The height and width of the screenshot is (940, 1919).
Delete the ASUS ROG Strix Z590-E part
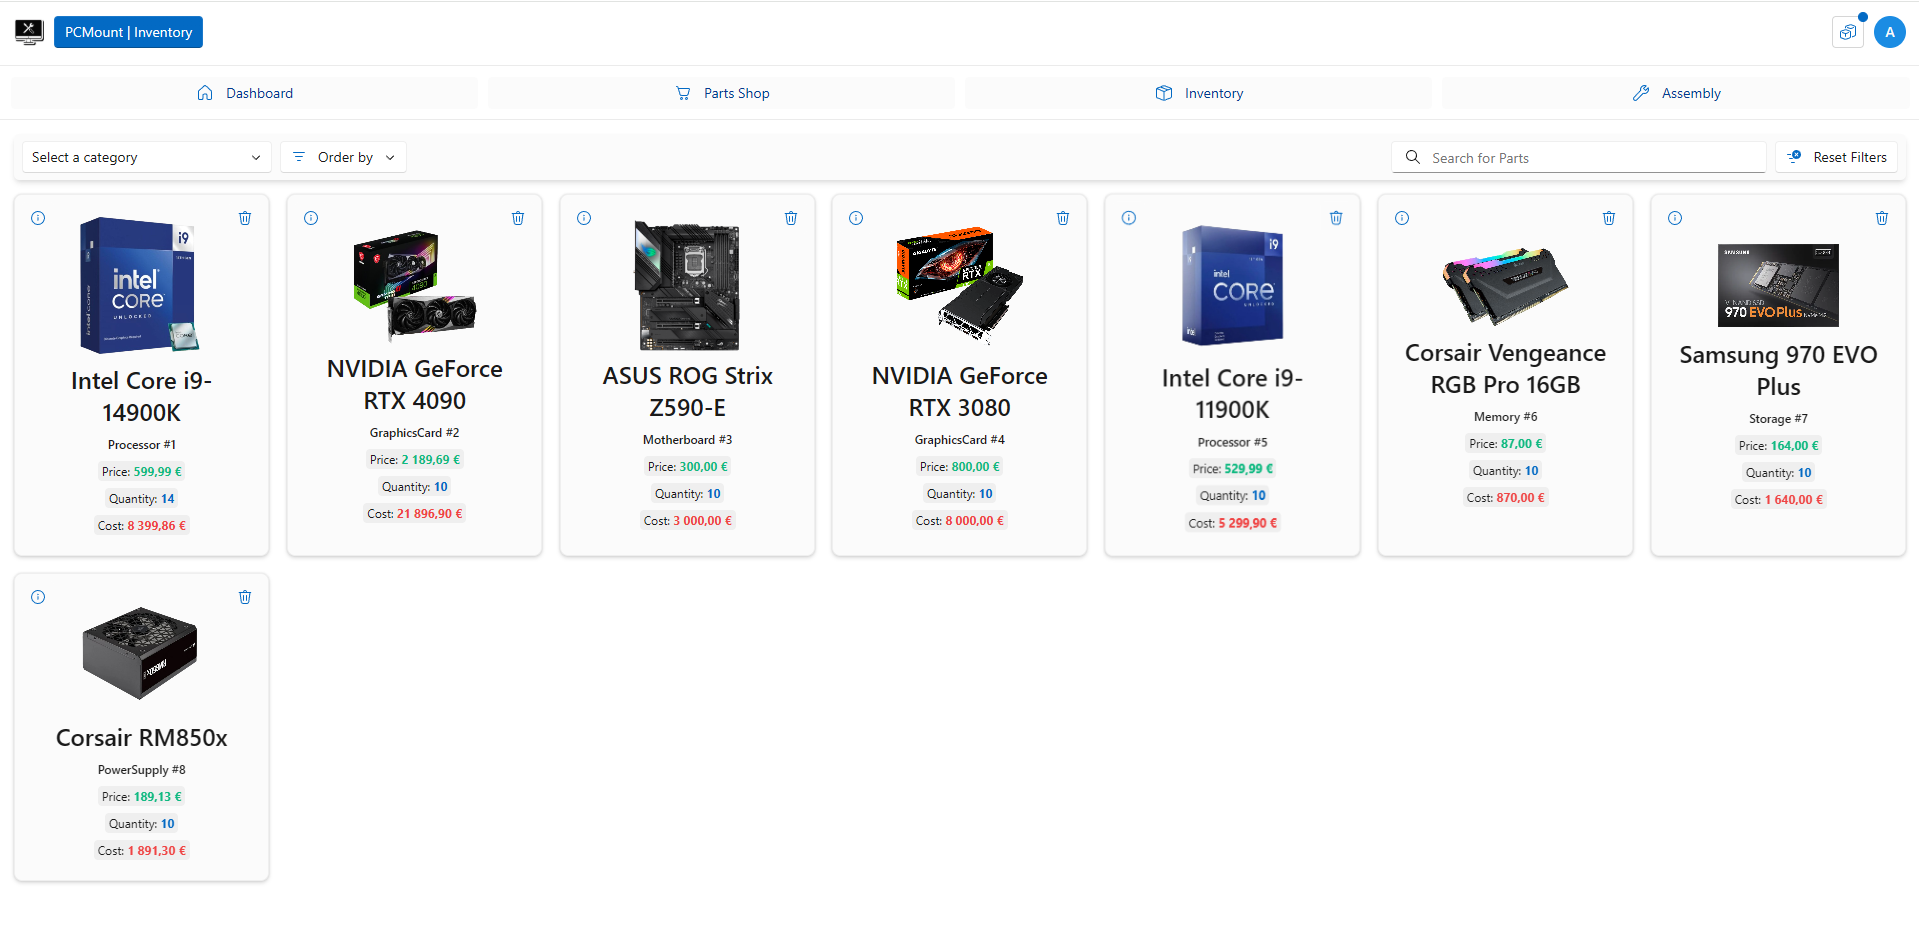point(791,218)
